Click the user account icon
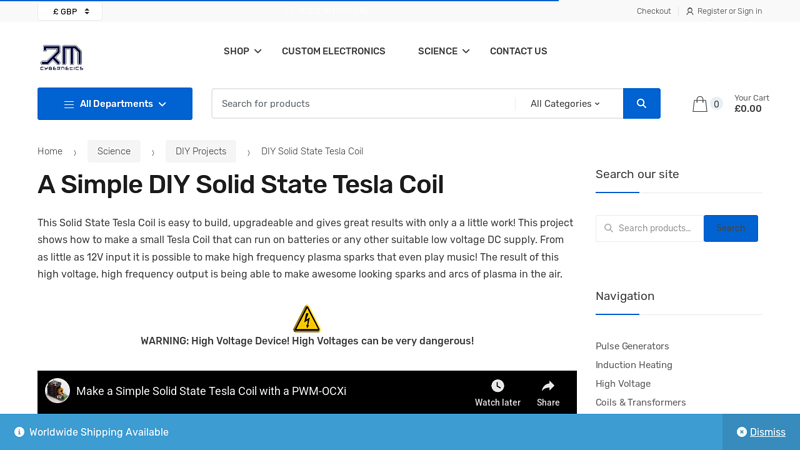 pos(690,11)
